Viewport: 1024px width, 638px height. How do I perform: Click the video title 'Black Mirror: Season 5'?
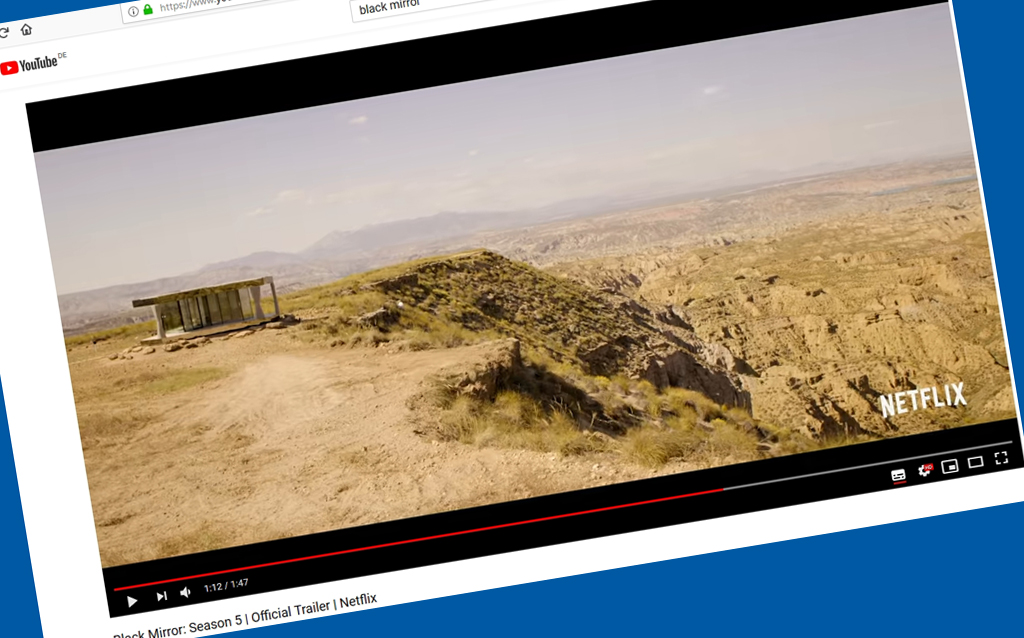click(245, 617)
